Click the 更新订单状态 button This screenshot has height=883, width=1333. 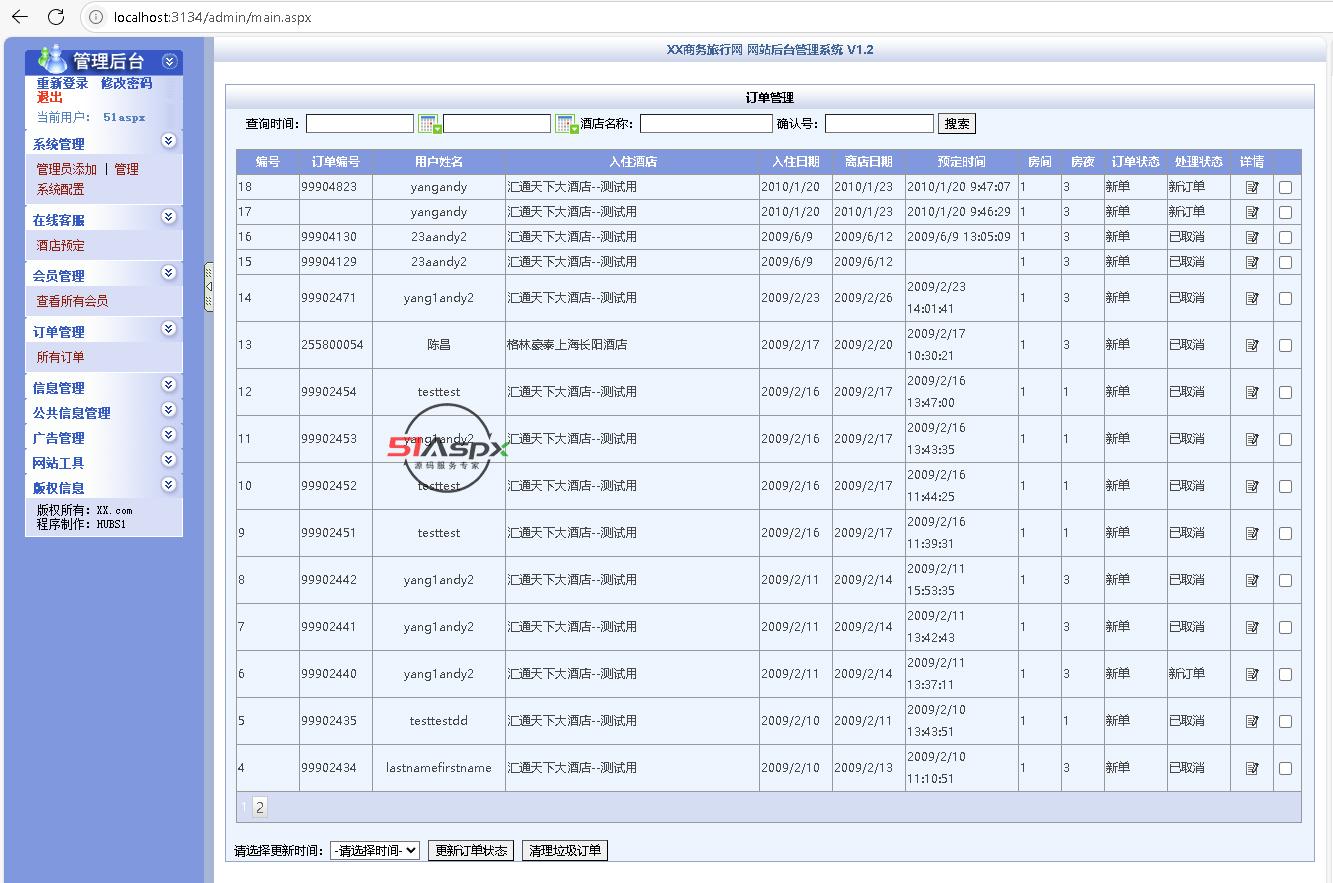coord(471,850)
